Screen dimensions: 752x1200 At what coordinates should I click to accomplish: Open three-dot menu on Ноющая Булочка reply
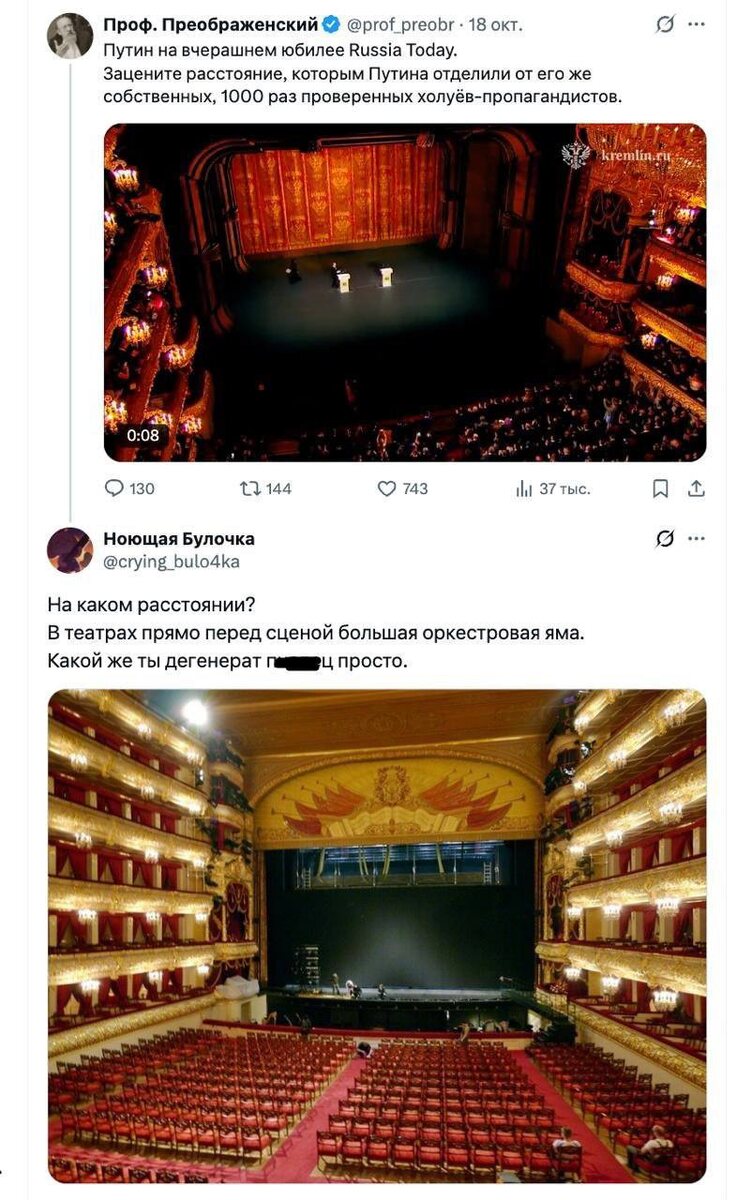[x=697, y=539]
